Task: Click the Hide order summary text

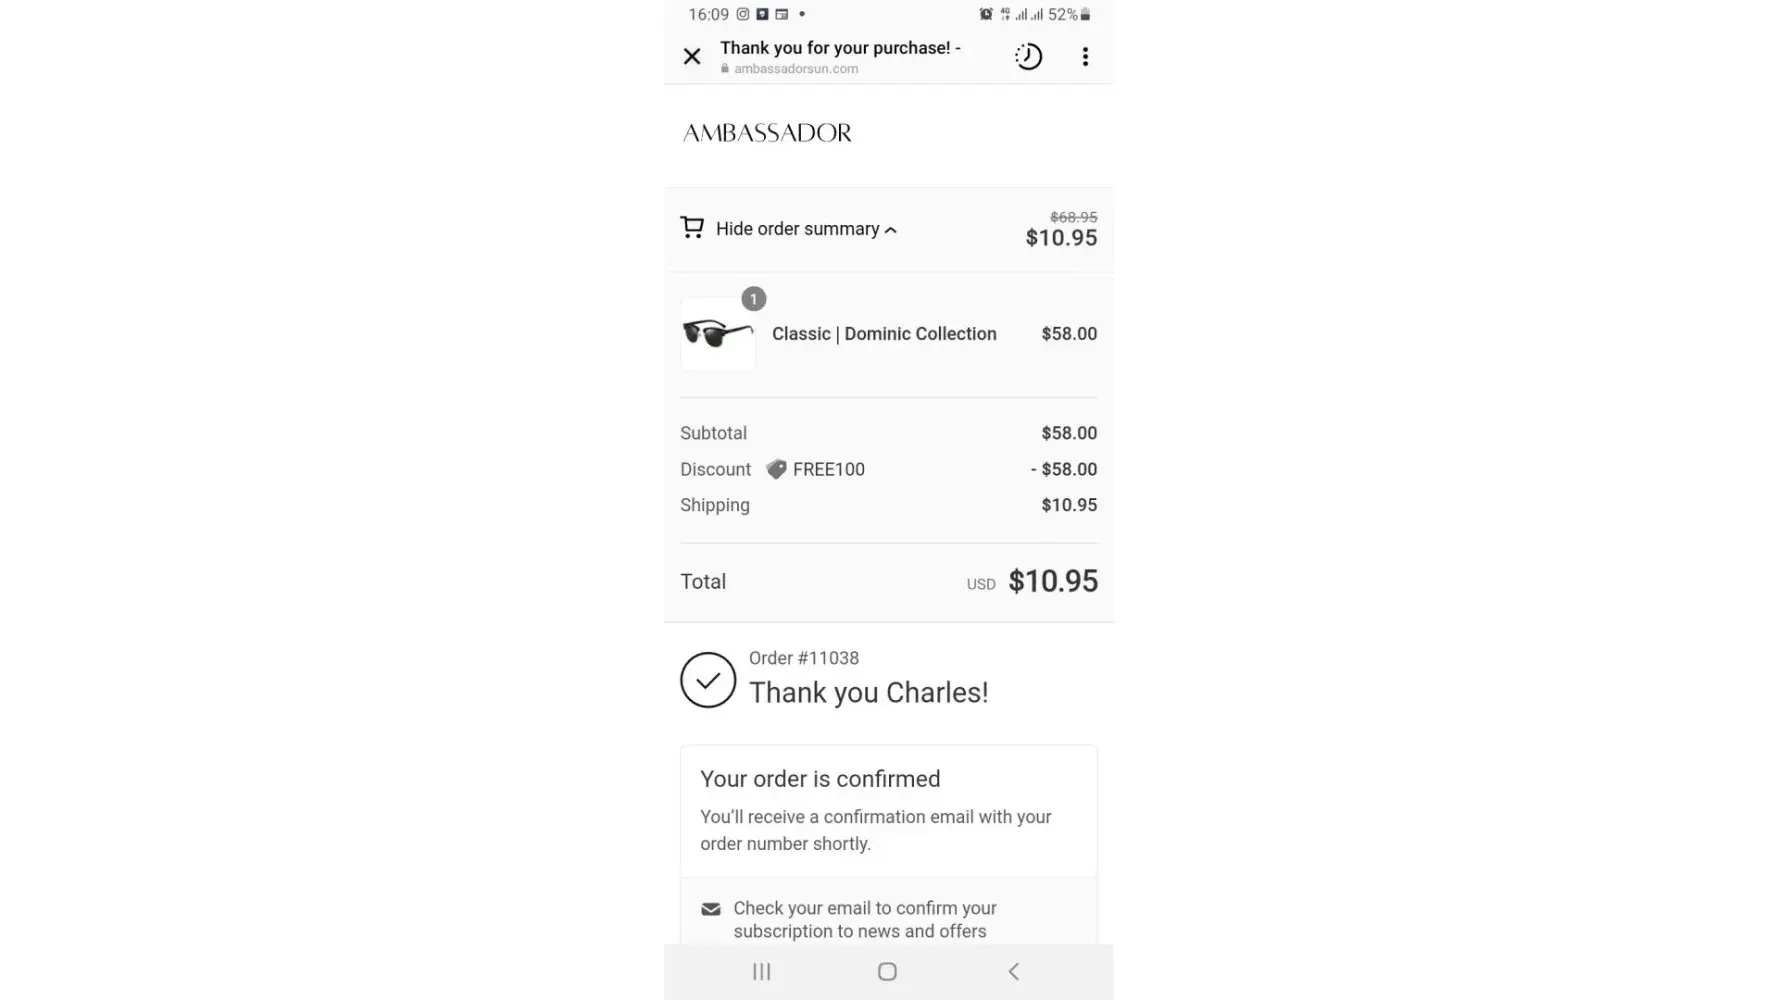Action: (797, 229)
